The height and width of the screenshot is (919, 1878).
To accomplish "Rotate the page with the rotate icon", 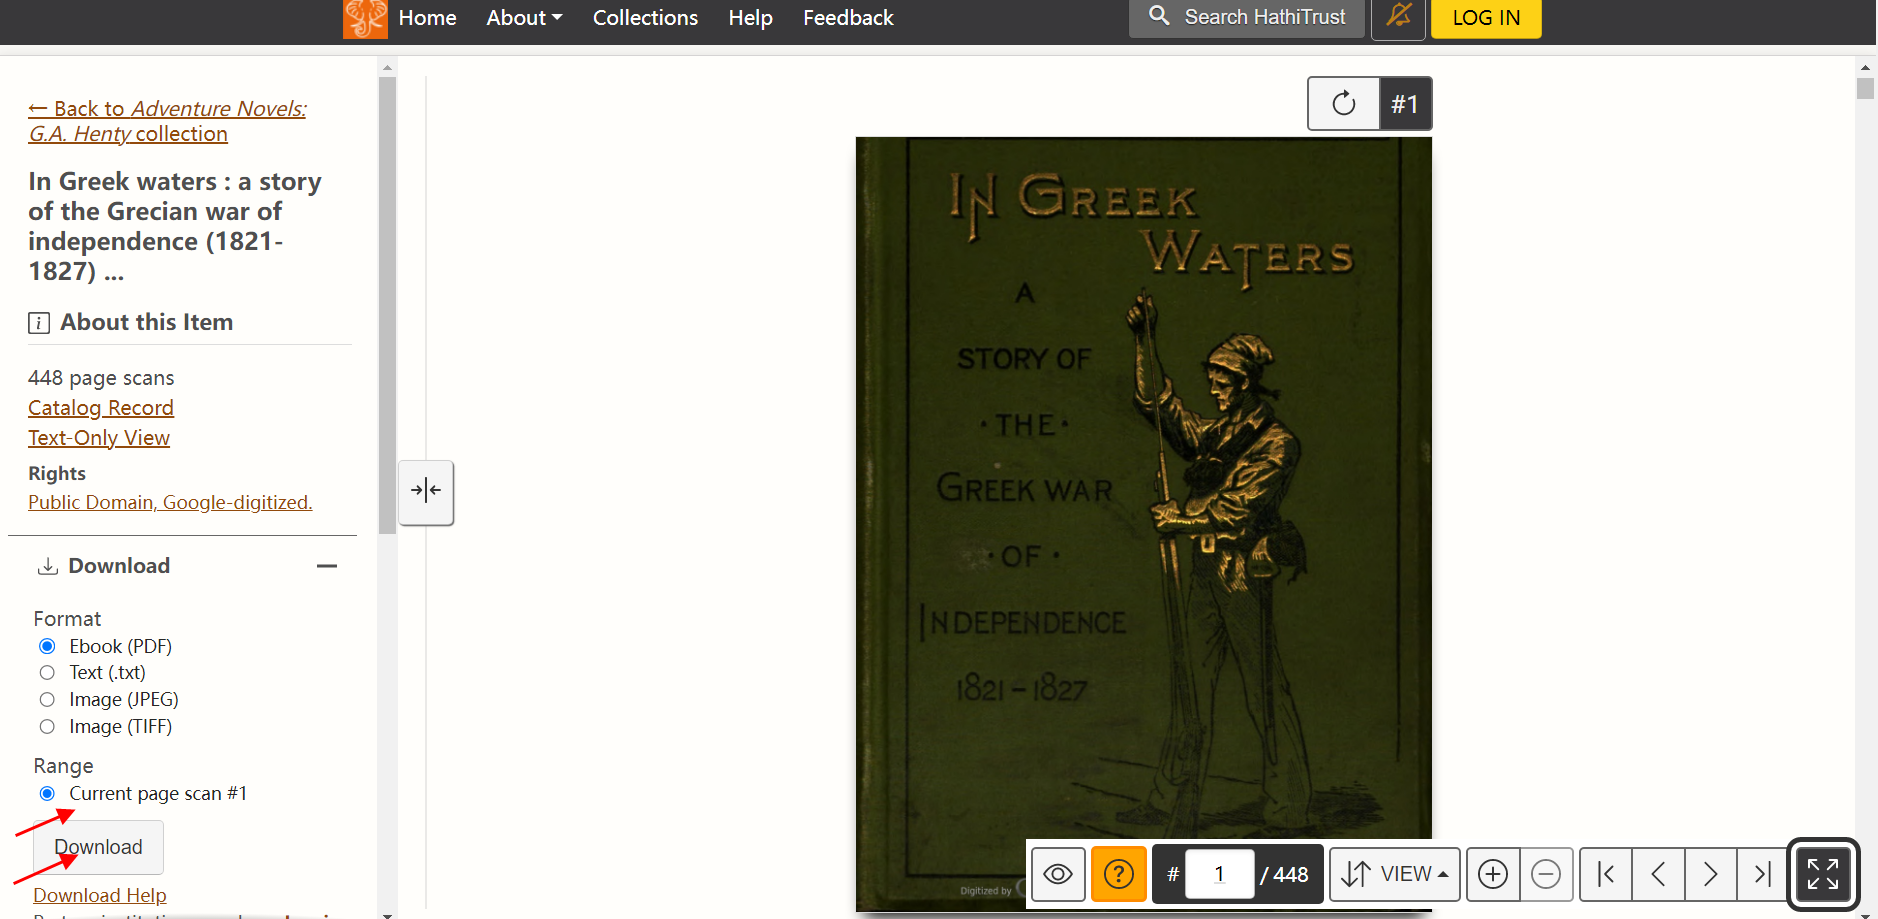I will 1344,103.
